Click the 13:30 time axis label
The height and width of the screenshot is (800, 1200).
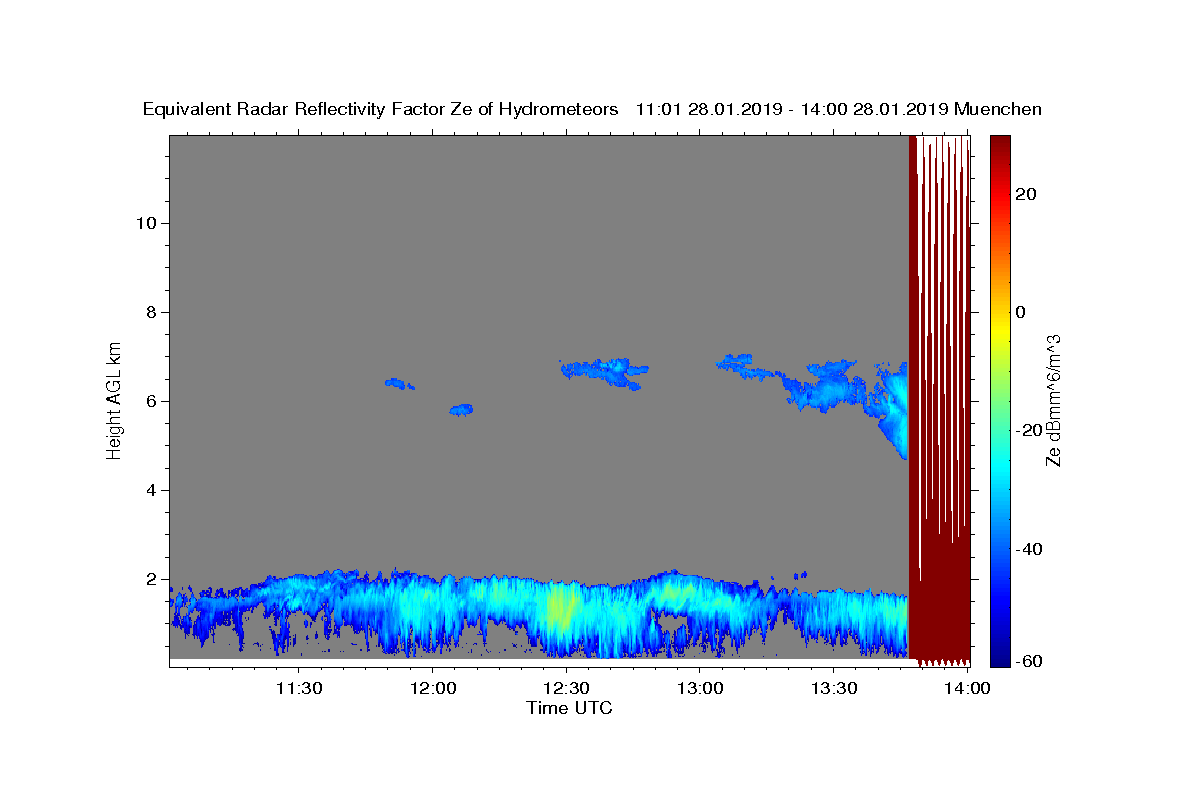click(834, 688)
